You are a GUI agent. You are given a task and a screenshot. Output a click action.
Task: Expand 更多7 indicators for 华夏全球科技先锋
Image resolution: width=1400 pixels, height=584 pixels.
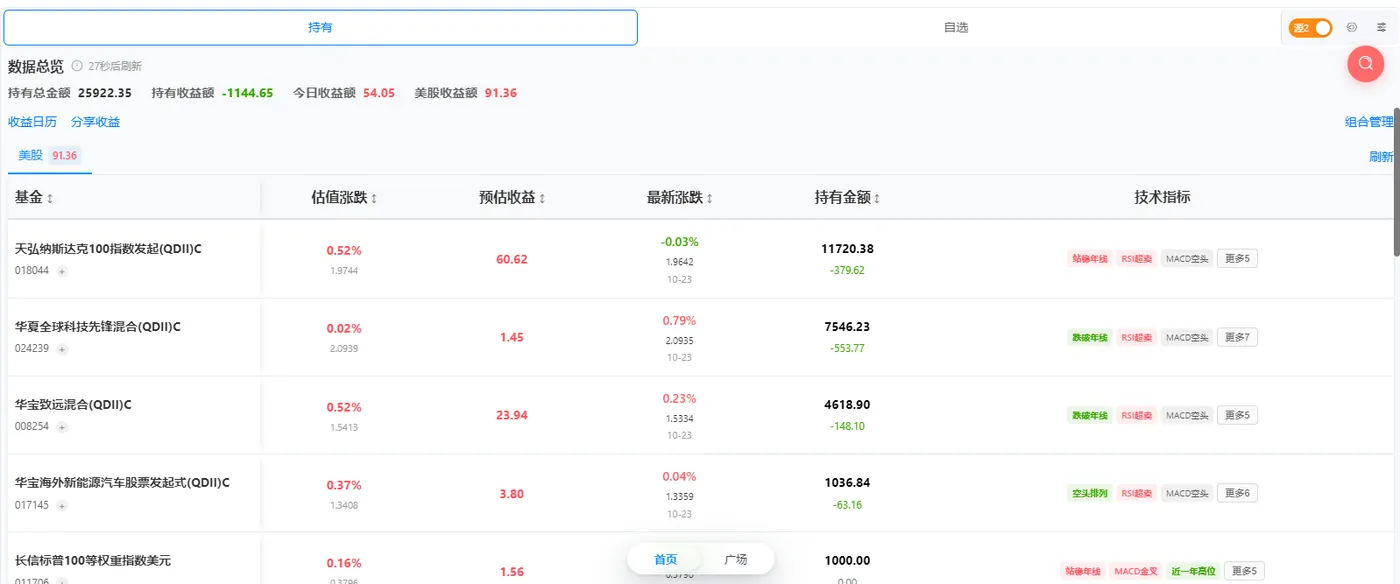1237,337
